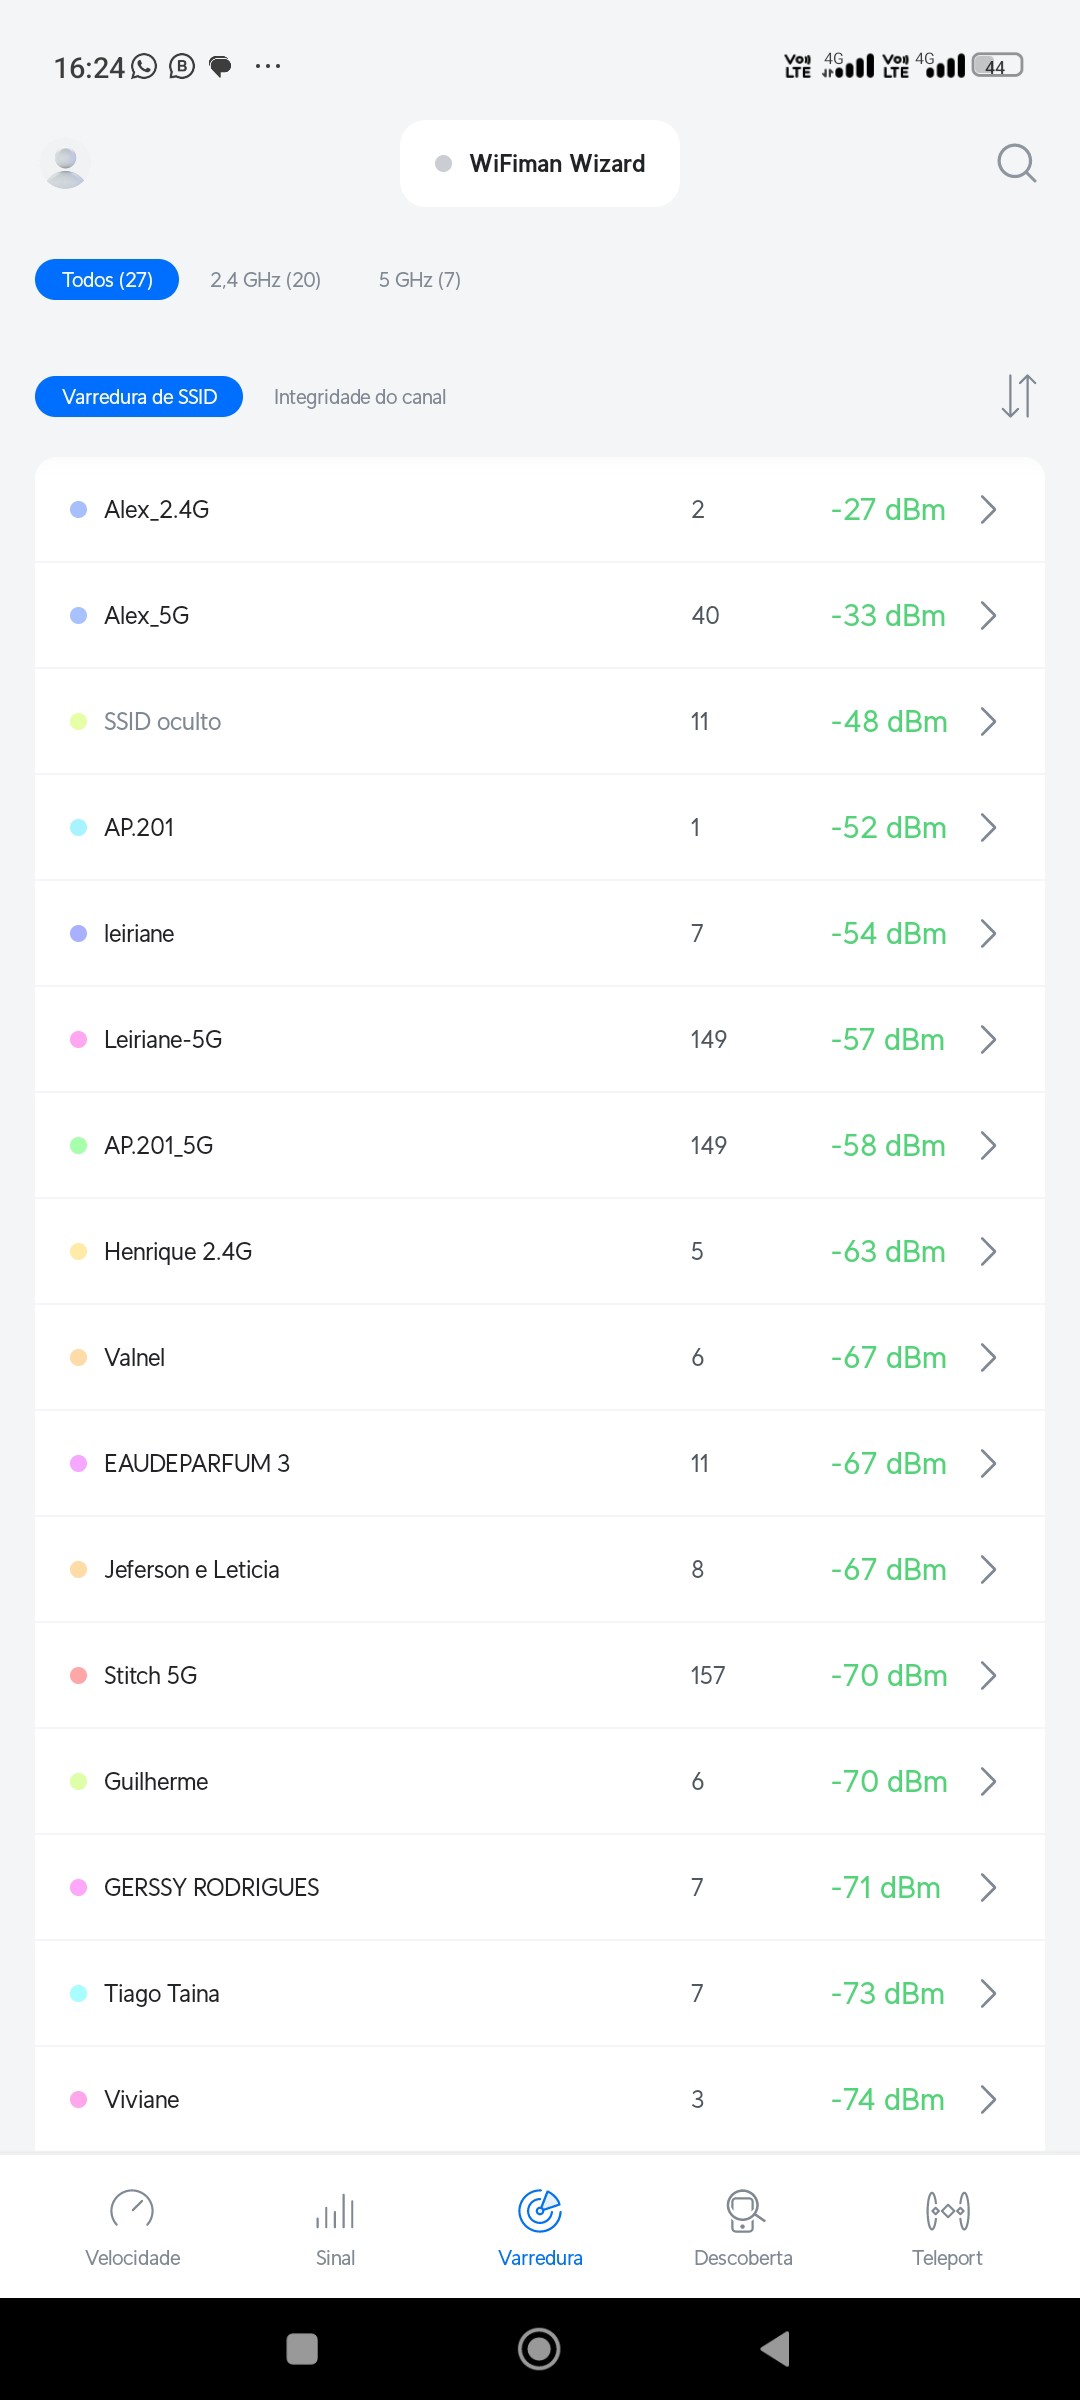This screenshot has width=1080, height=2400.
Task: Filter networks by Todos (27)
Action: [107, 280]
